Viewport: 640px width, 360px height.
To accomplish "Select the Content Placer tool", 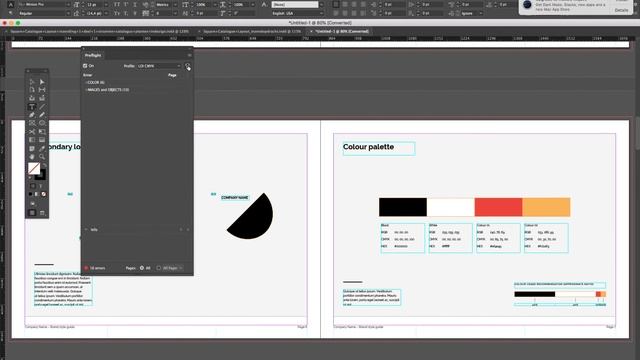I will tap(42, 98).
